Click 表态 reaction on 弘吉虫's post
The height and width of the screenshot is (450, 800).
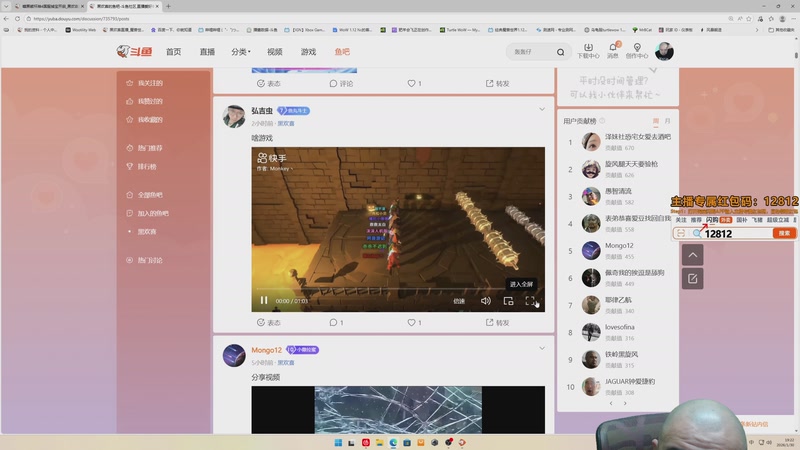tap(268, 322)
